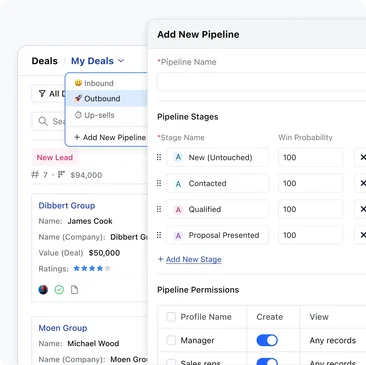Click win probability field for New (Untouched)
366x365 pixels.
point(311,157)
